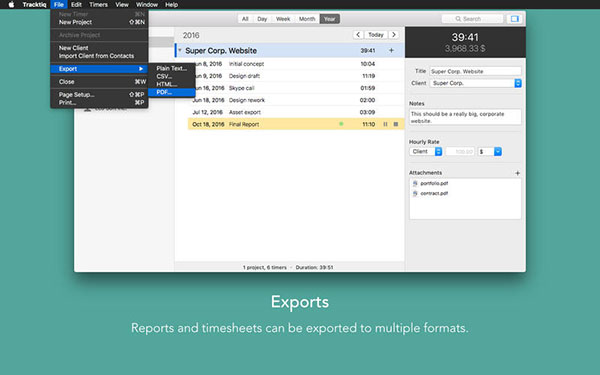
Task: Open the Edit menu
Action: point(76,5)
